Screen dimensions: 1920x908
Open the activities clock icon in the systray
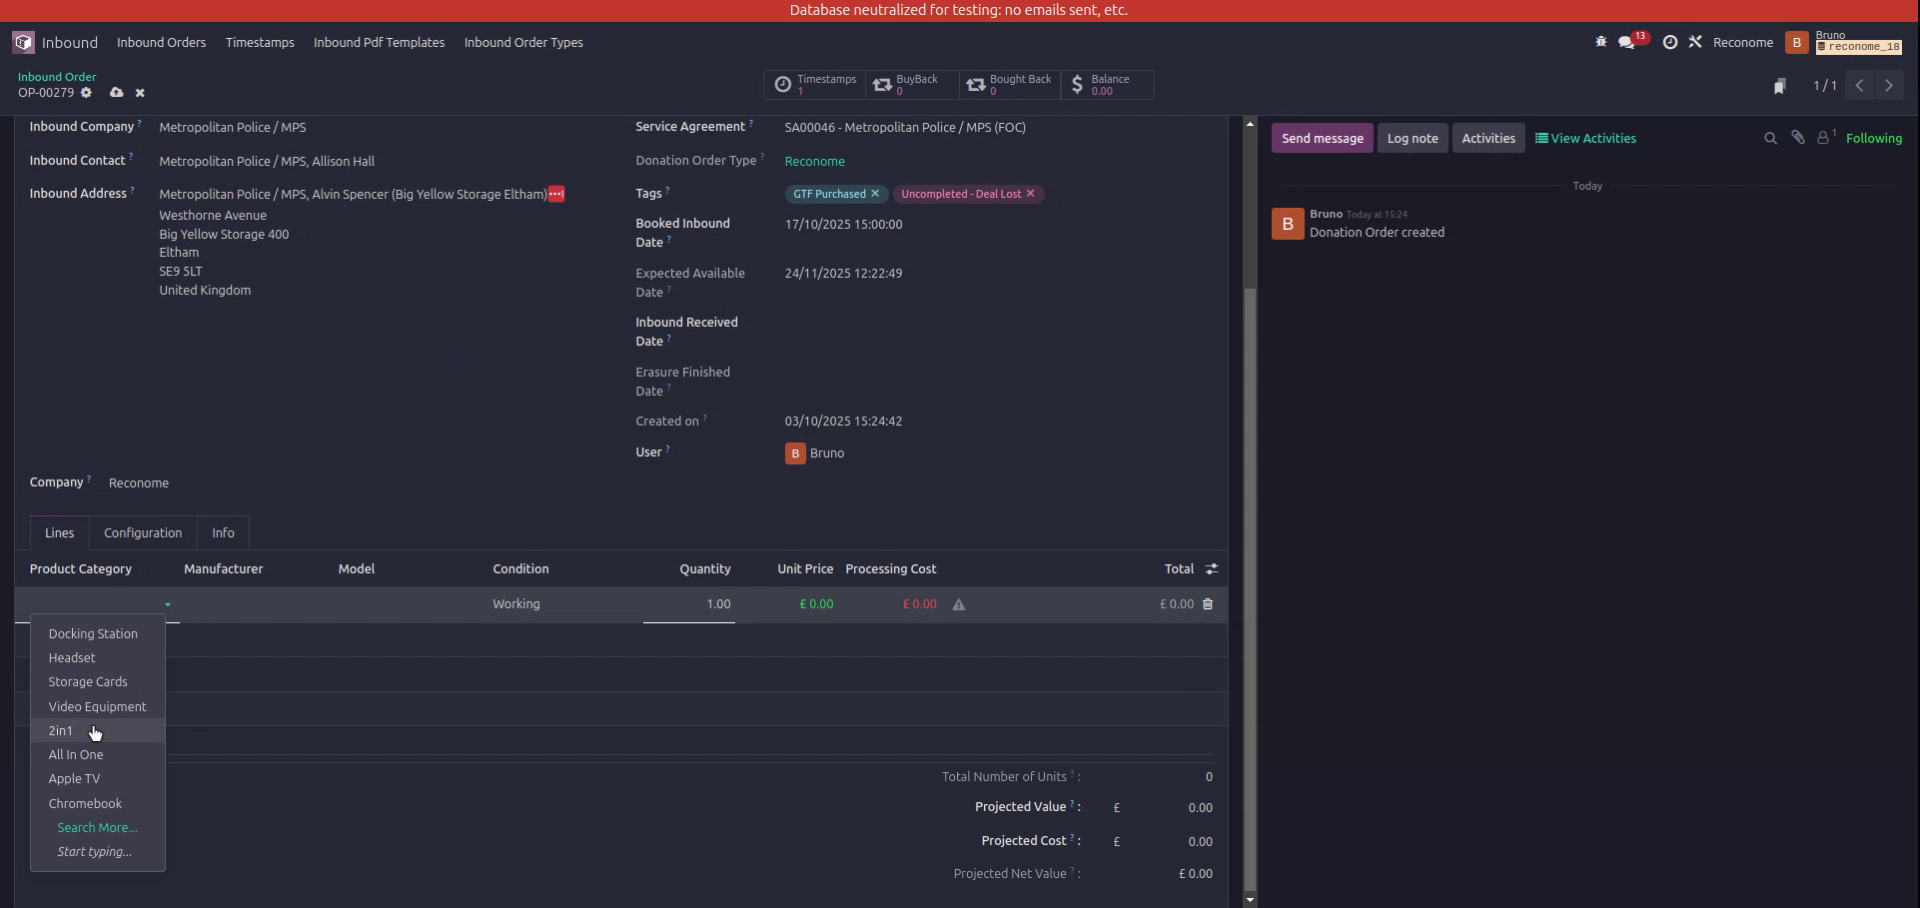click(x=1670, y=42)
